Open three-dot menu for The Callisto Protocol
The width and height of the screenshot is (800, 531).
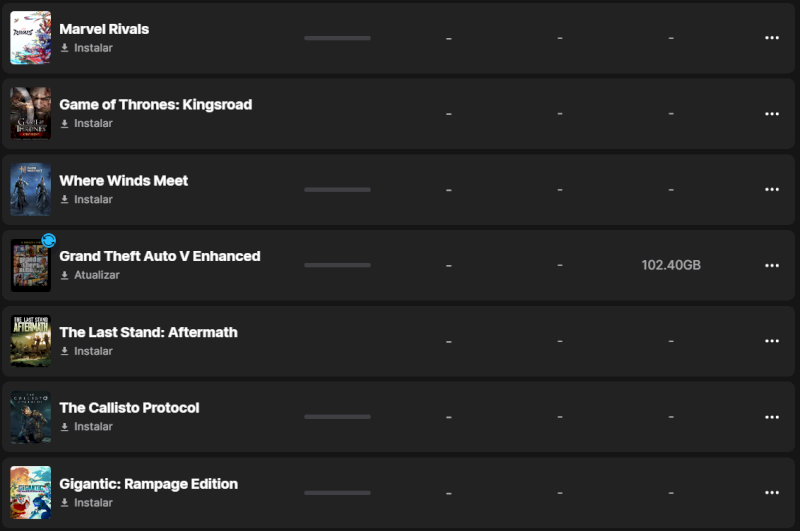[771, 417]
